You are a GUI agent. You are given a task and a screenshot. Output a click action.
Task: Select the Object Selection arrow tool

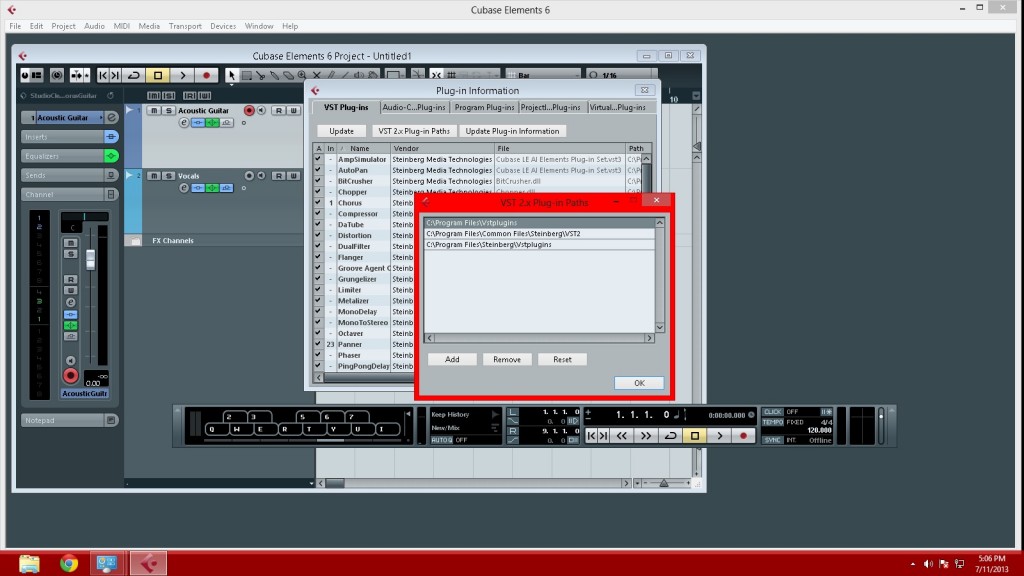231,75
